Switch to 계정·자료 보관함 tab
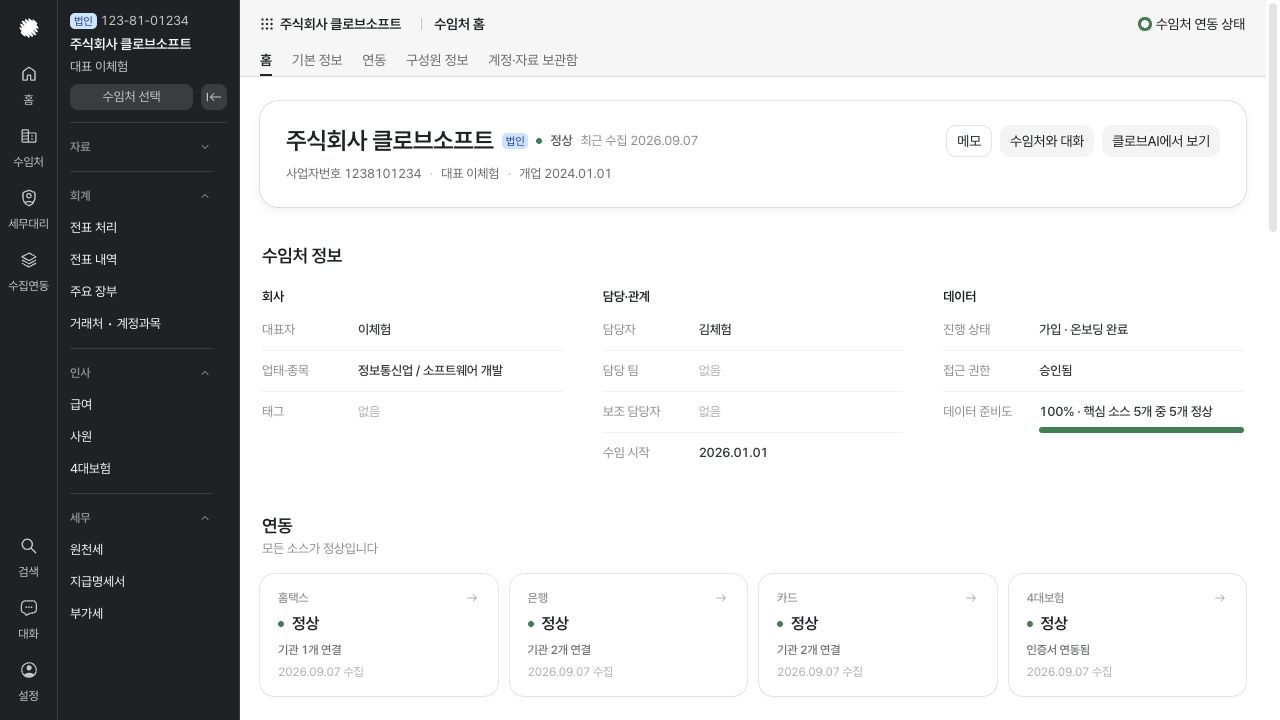 click(533, 60)
